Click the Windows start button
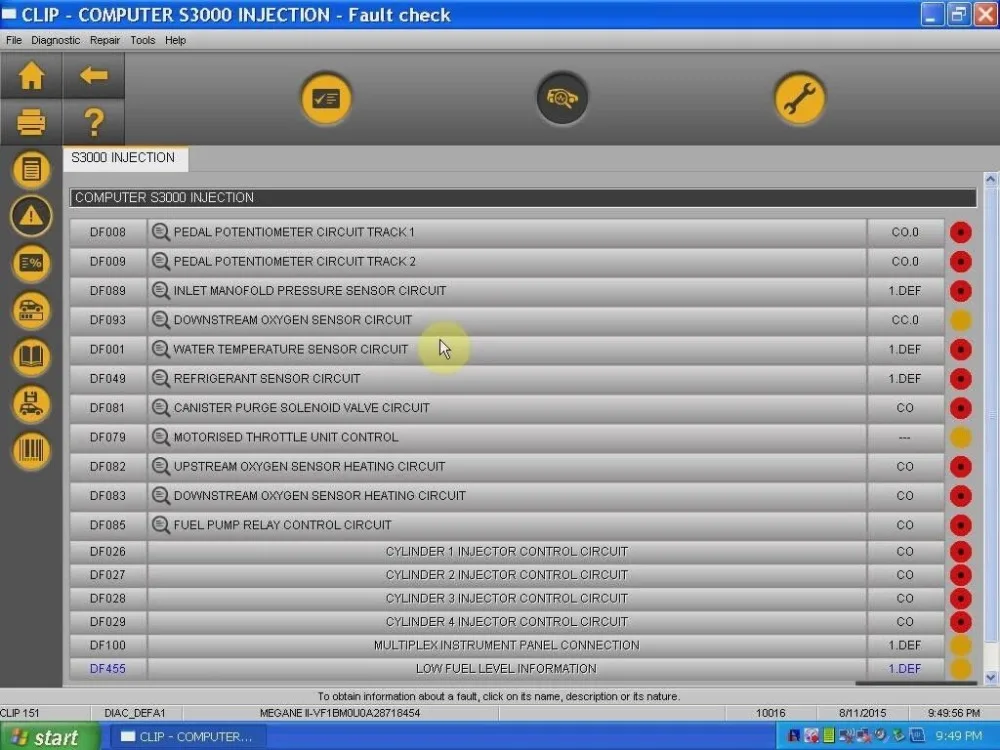Image resolution: width=1000 pixels, height=750 pixels. coord(49,737)
